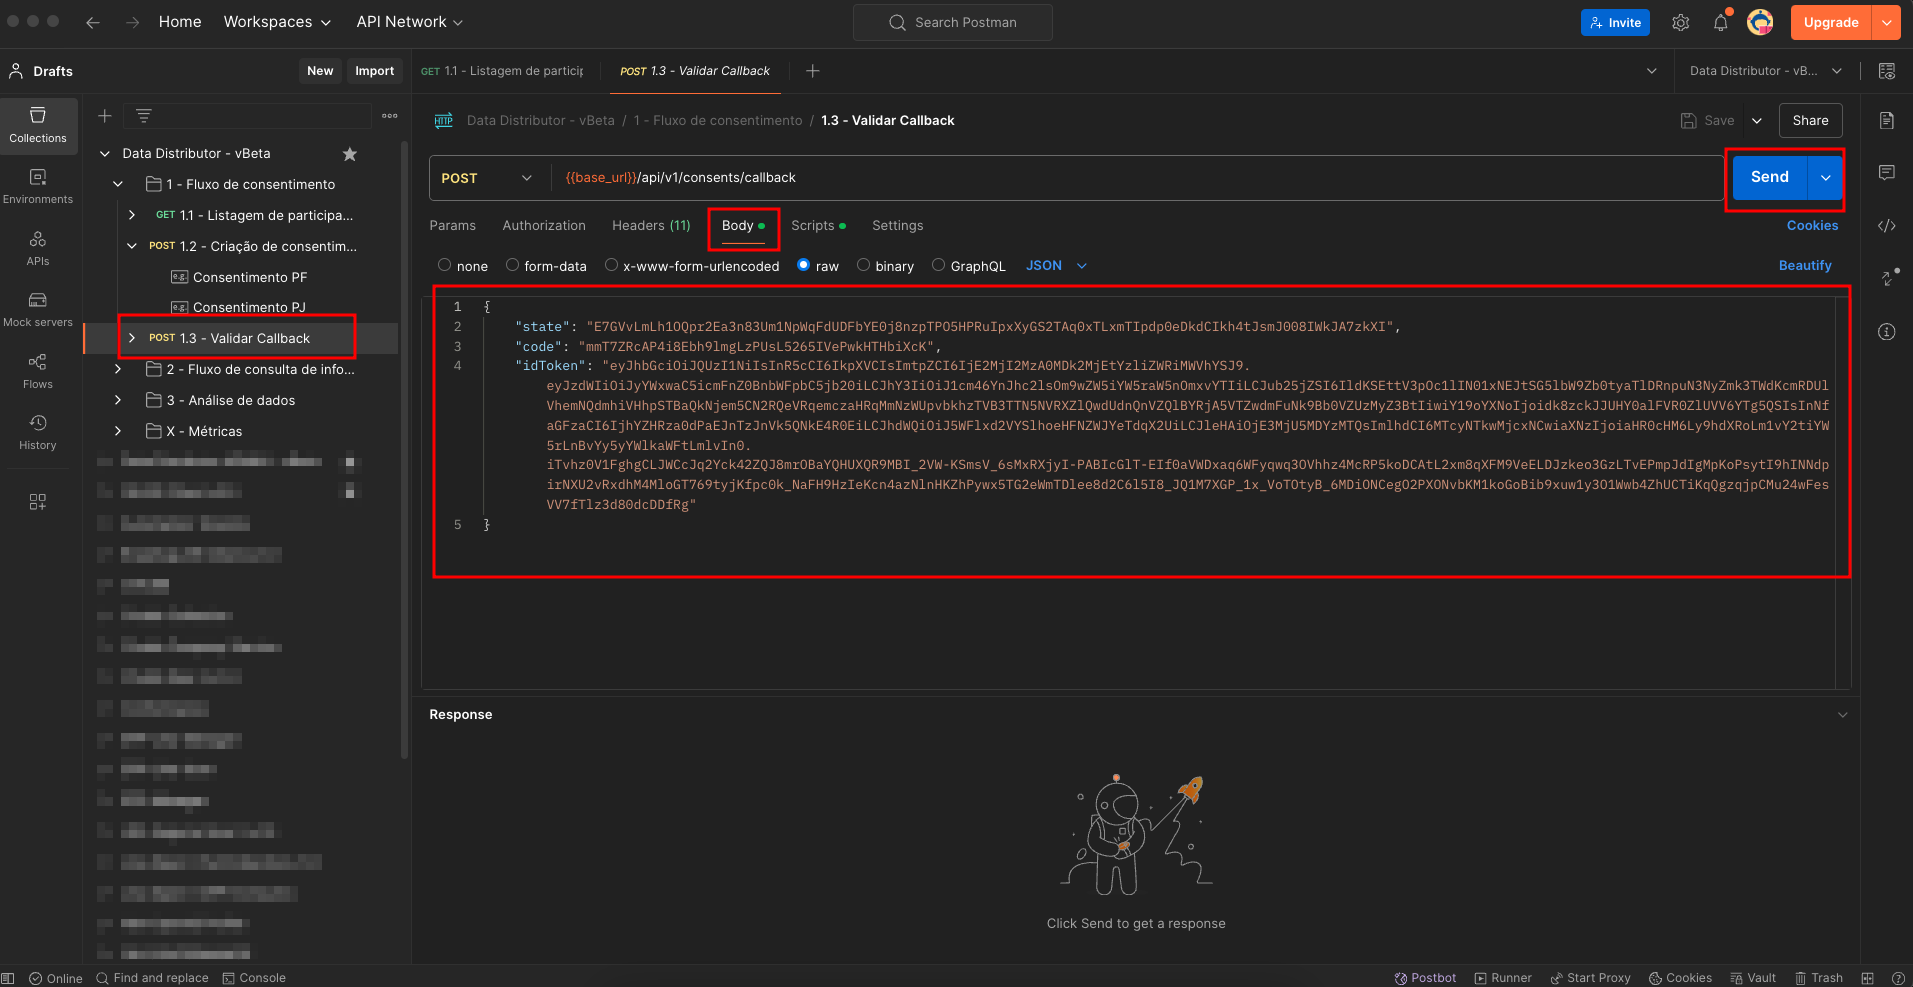Viewport: 1913px width, 987px height.
Task: Toggle the sidebar icon in the status bar
Action: 8,978
